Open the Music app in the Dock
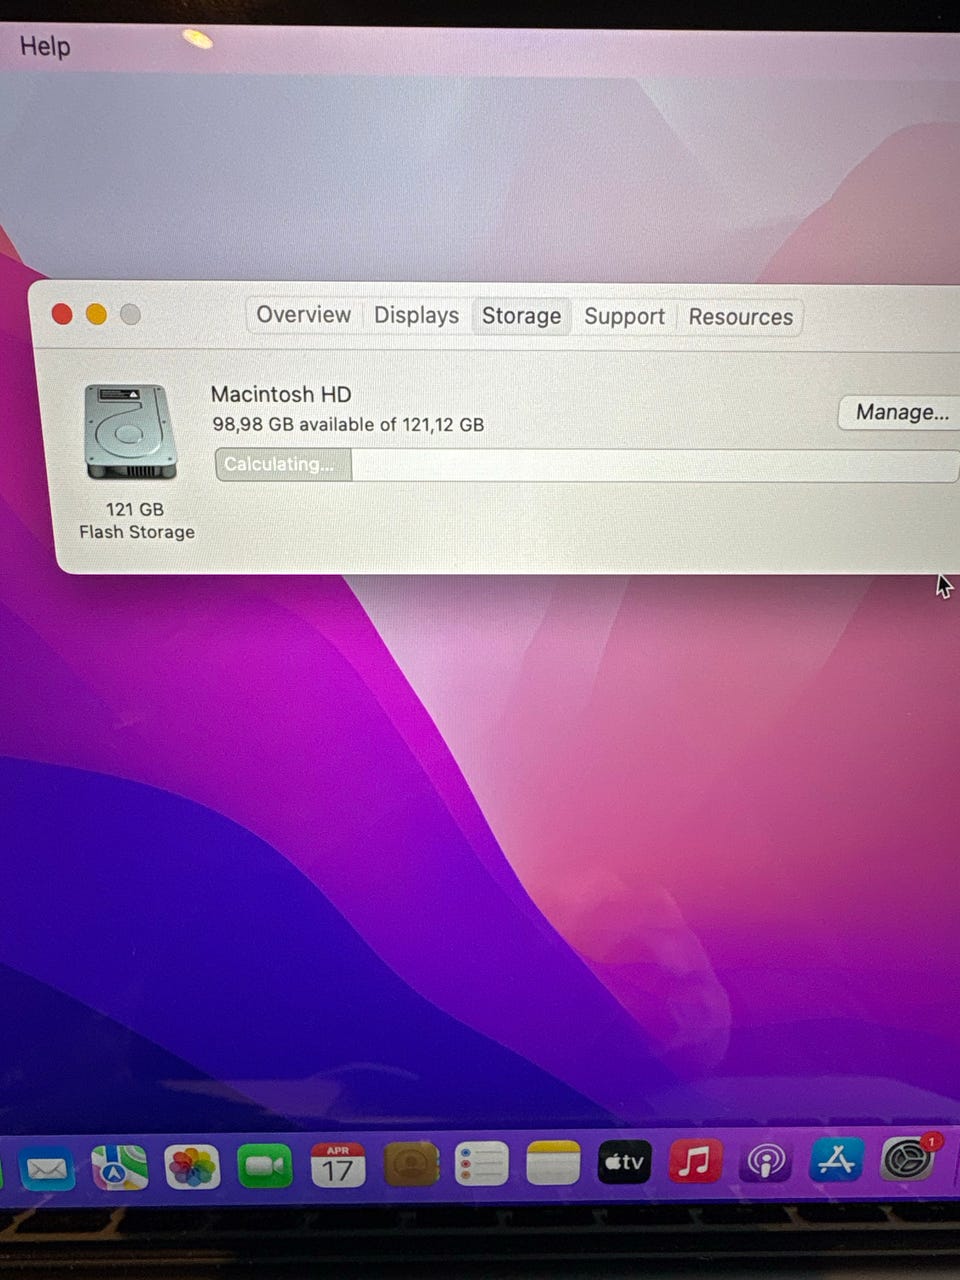 tap(695, 1162)
